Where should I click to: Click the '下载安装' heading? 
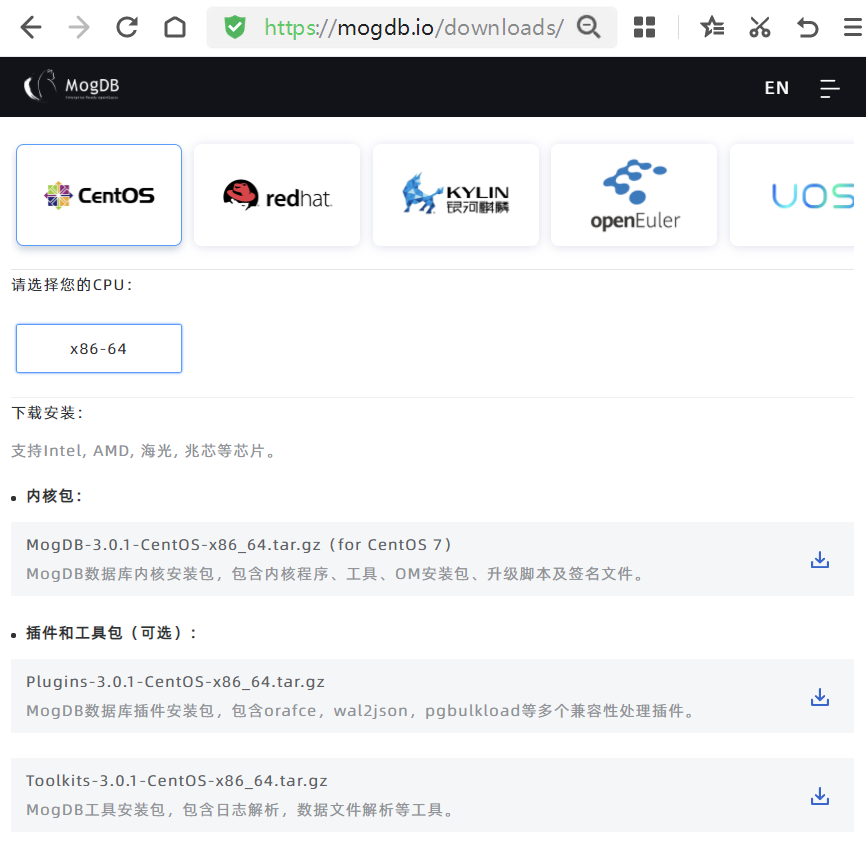(x=47, y=413)
